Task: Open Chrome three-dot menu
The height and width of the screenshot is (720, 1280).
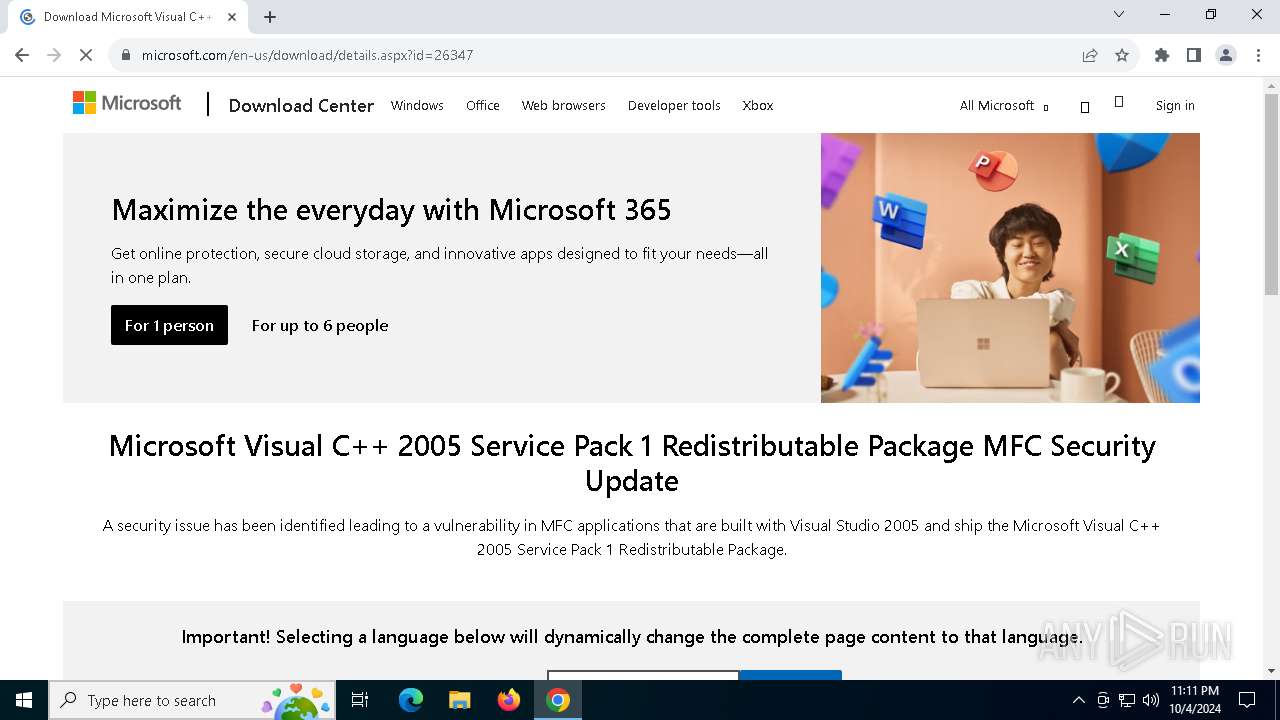Action: pos(1258,55)
